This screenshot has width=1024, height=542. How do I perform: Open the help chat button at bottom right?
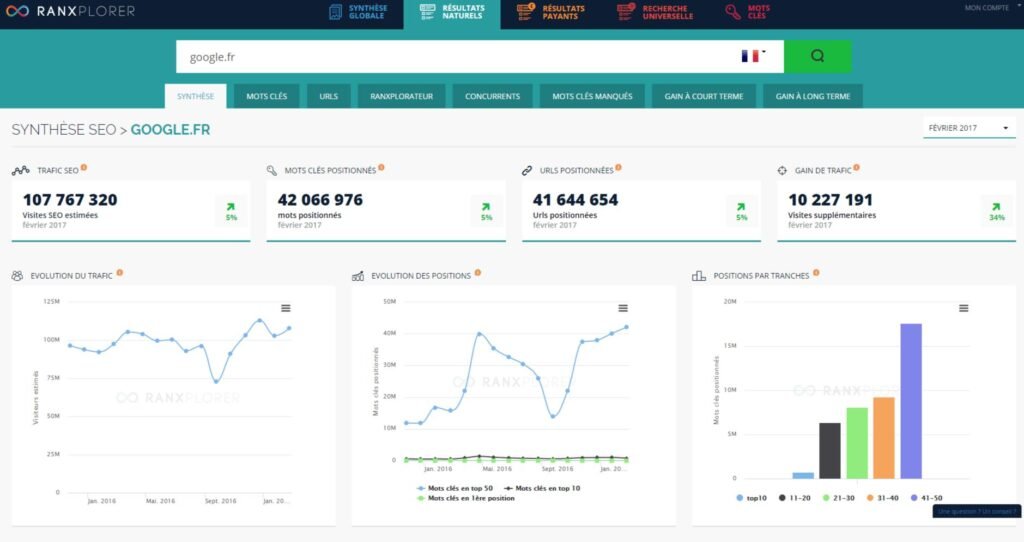point(977,511)
